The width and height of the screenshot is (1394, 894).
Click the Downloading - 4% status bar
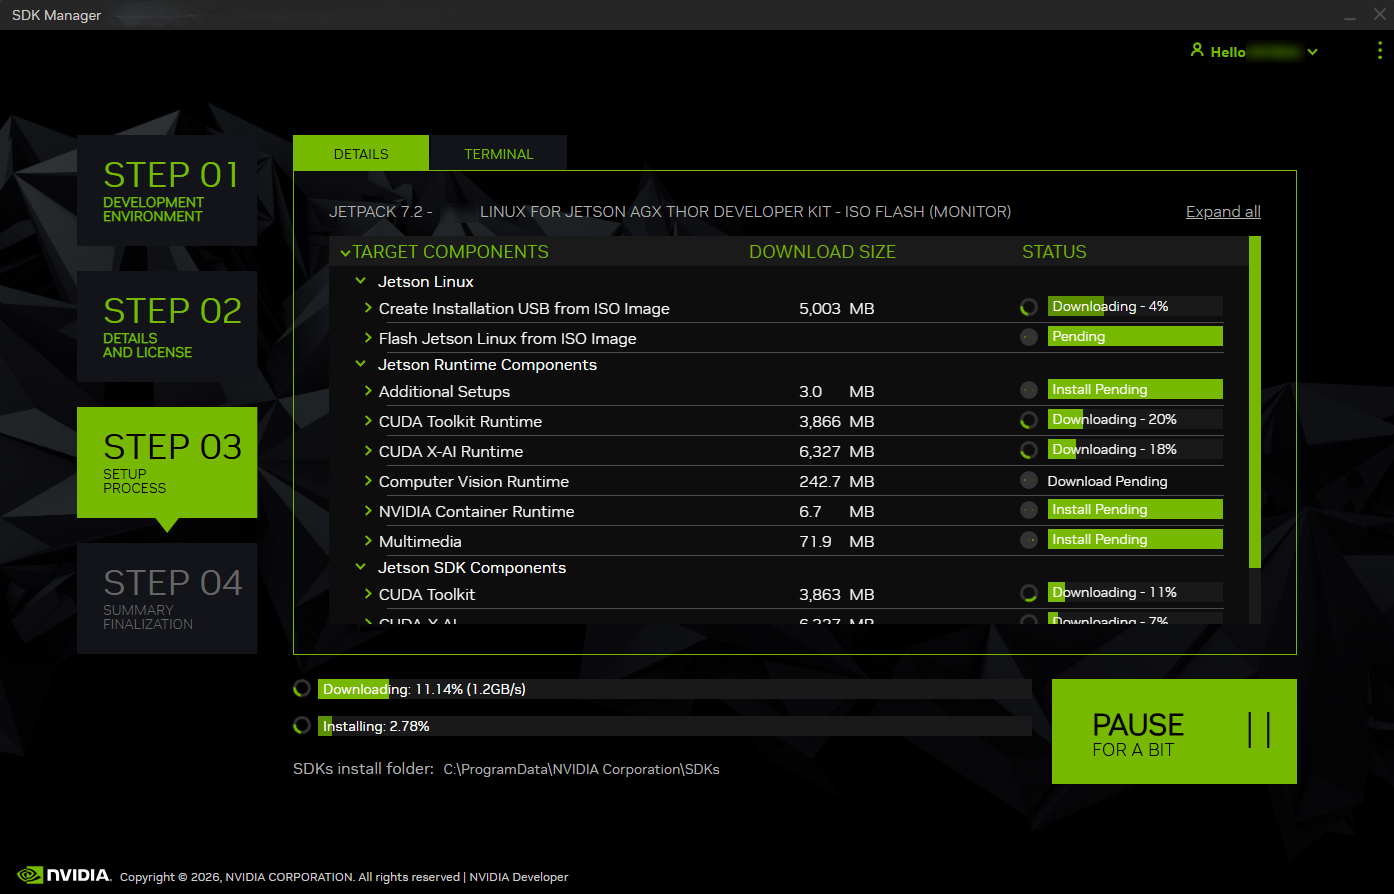click(1135, 307)
